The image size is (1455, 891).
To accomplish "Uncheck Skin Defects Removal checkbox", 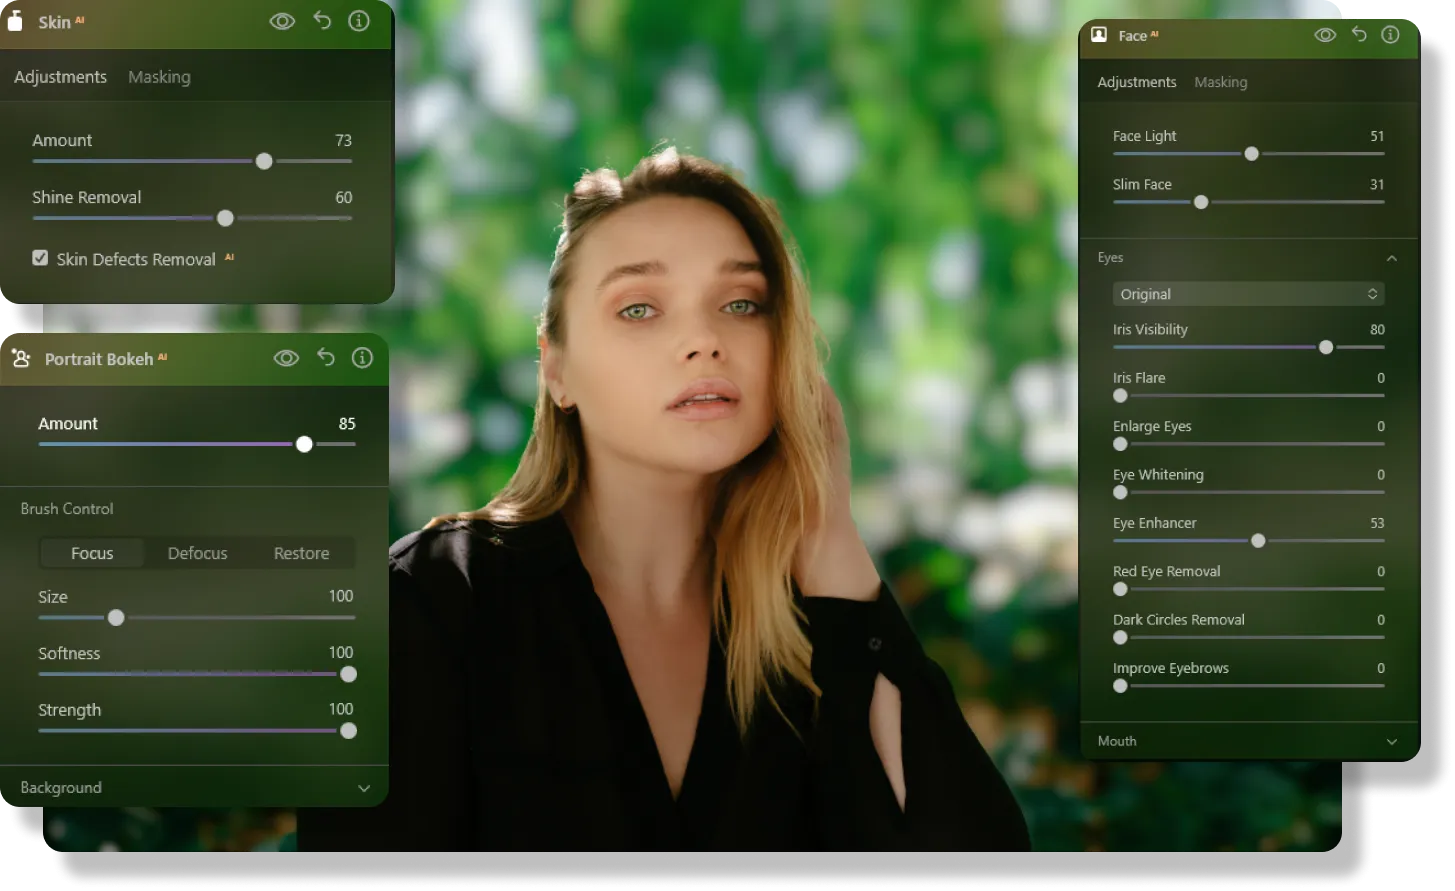I will pos(40,258).
